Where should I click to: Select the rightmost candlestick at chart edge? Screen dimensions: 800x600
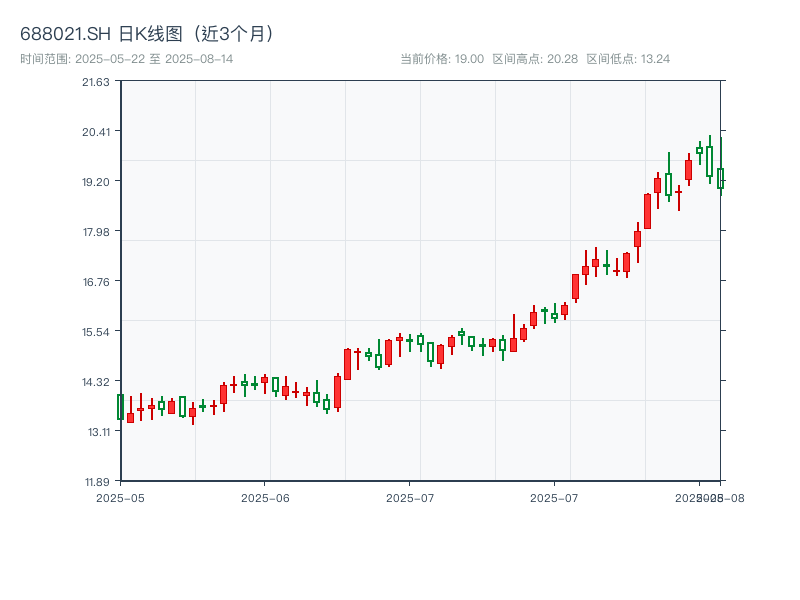pos(720,178)
